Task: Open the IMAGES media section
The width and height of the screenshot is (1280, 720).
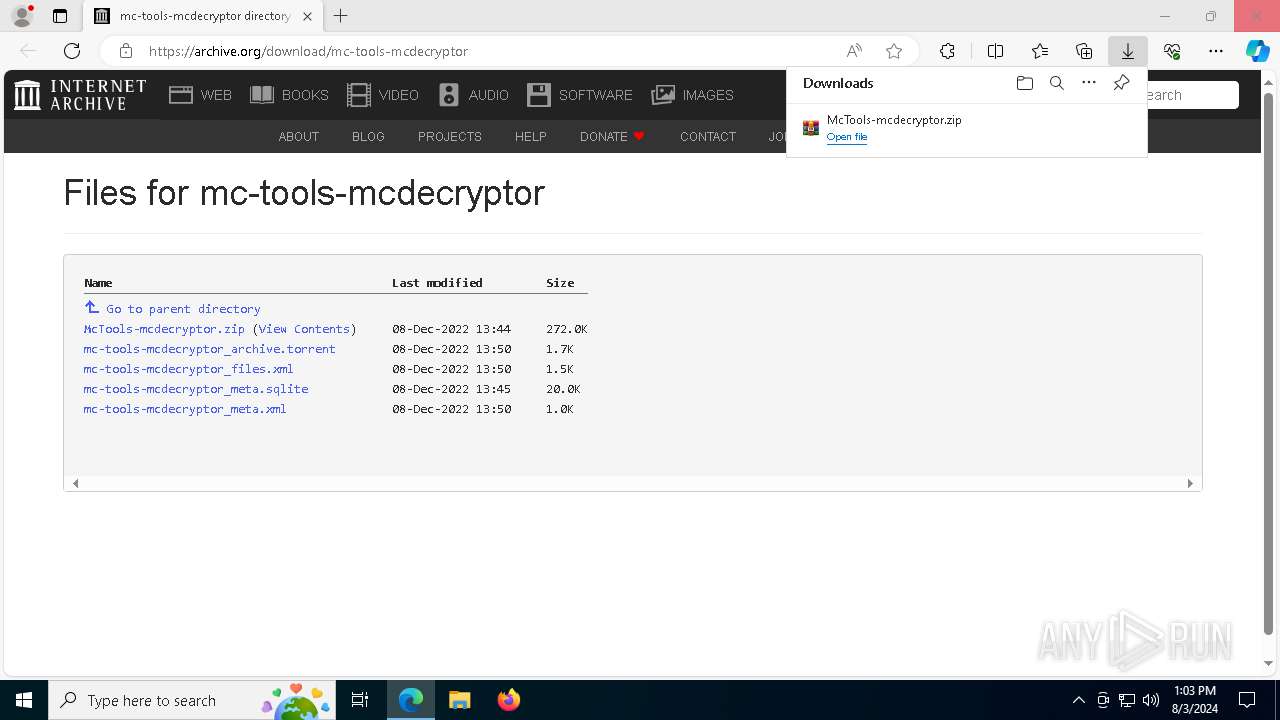Action: [692, 95]
